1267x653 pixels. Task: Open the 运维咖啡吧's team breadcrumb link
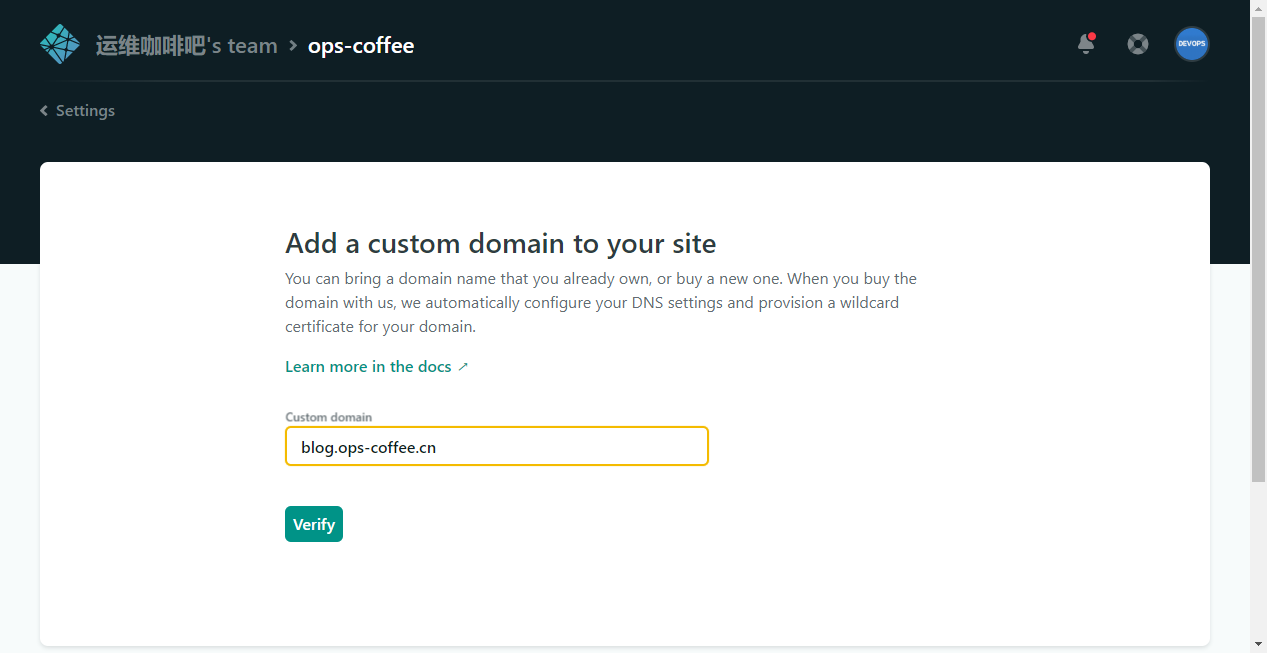[x=186, y=46]
